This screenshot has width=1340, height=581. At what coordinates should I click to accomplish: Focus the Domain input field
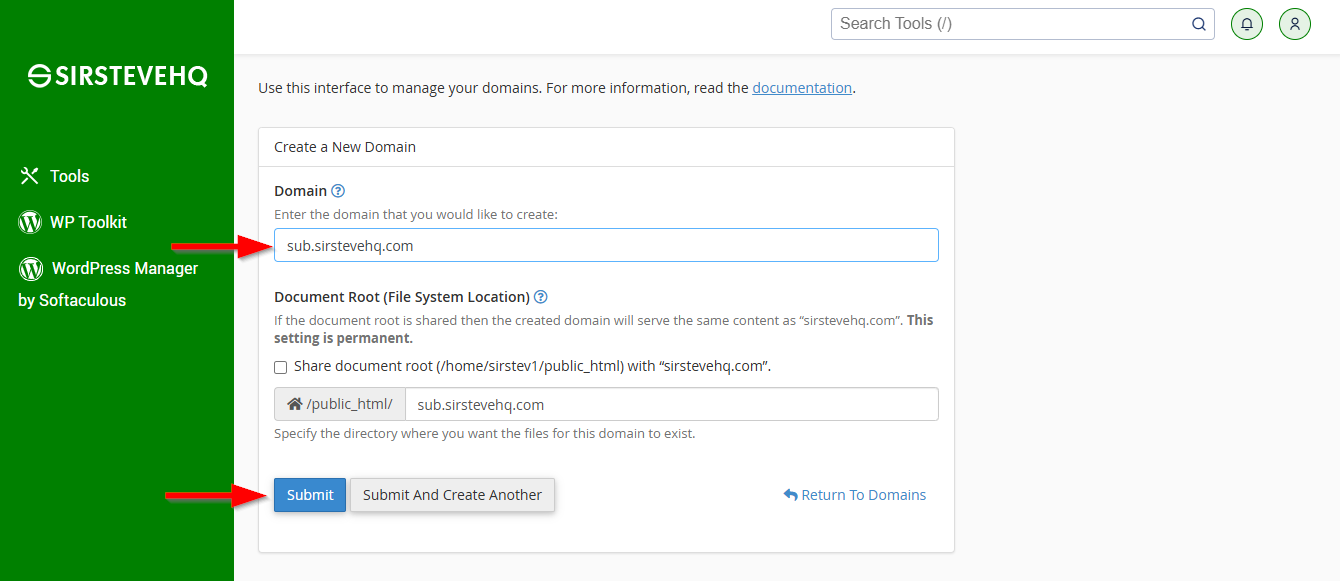(606, 245)
